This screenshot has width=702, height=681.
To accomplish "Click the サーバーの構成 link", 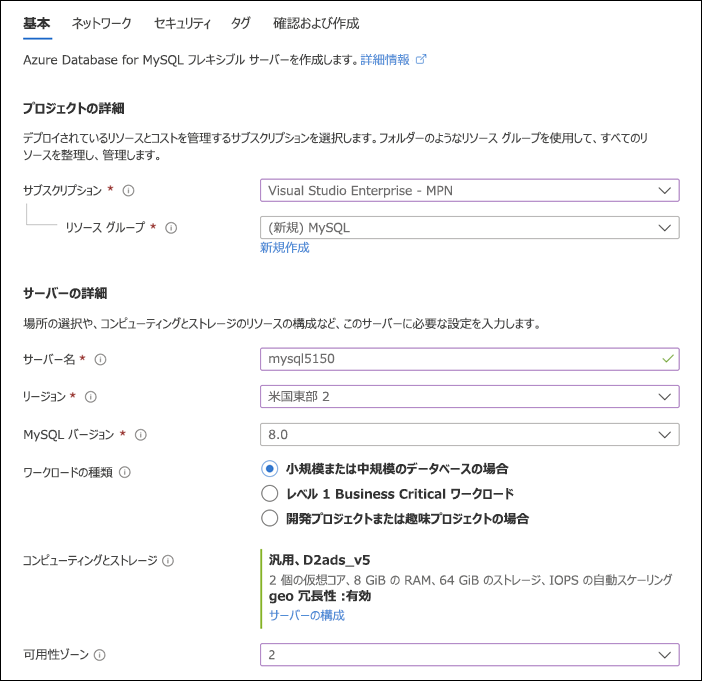I will click(x=307, y=616).
